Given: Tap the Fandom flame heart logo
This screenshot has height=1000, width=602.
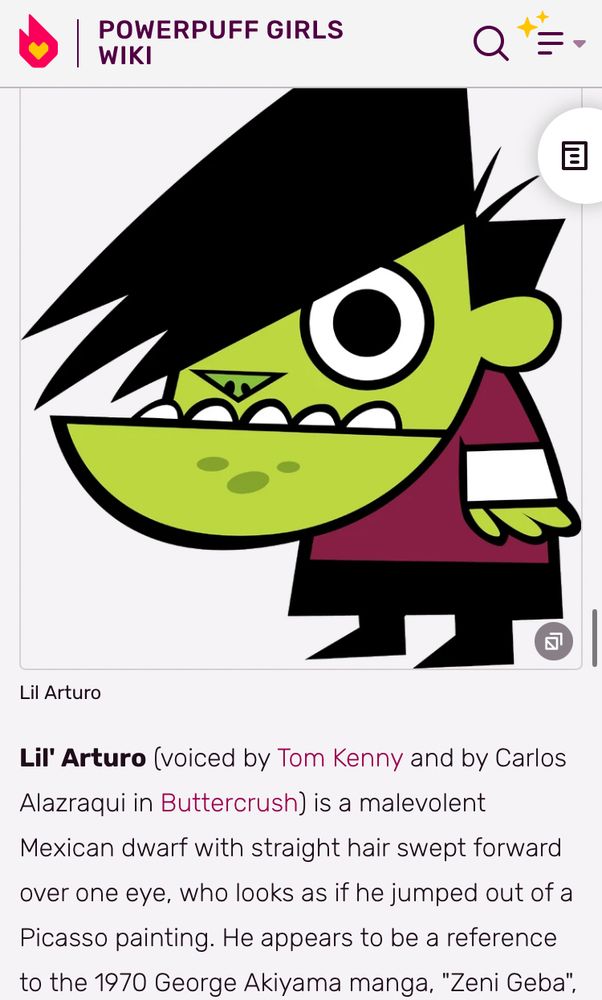Looking at the screenshot, I should (38, 41).
